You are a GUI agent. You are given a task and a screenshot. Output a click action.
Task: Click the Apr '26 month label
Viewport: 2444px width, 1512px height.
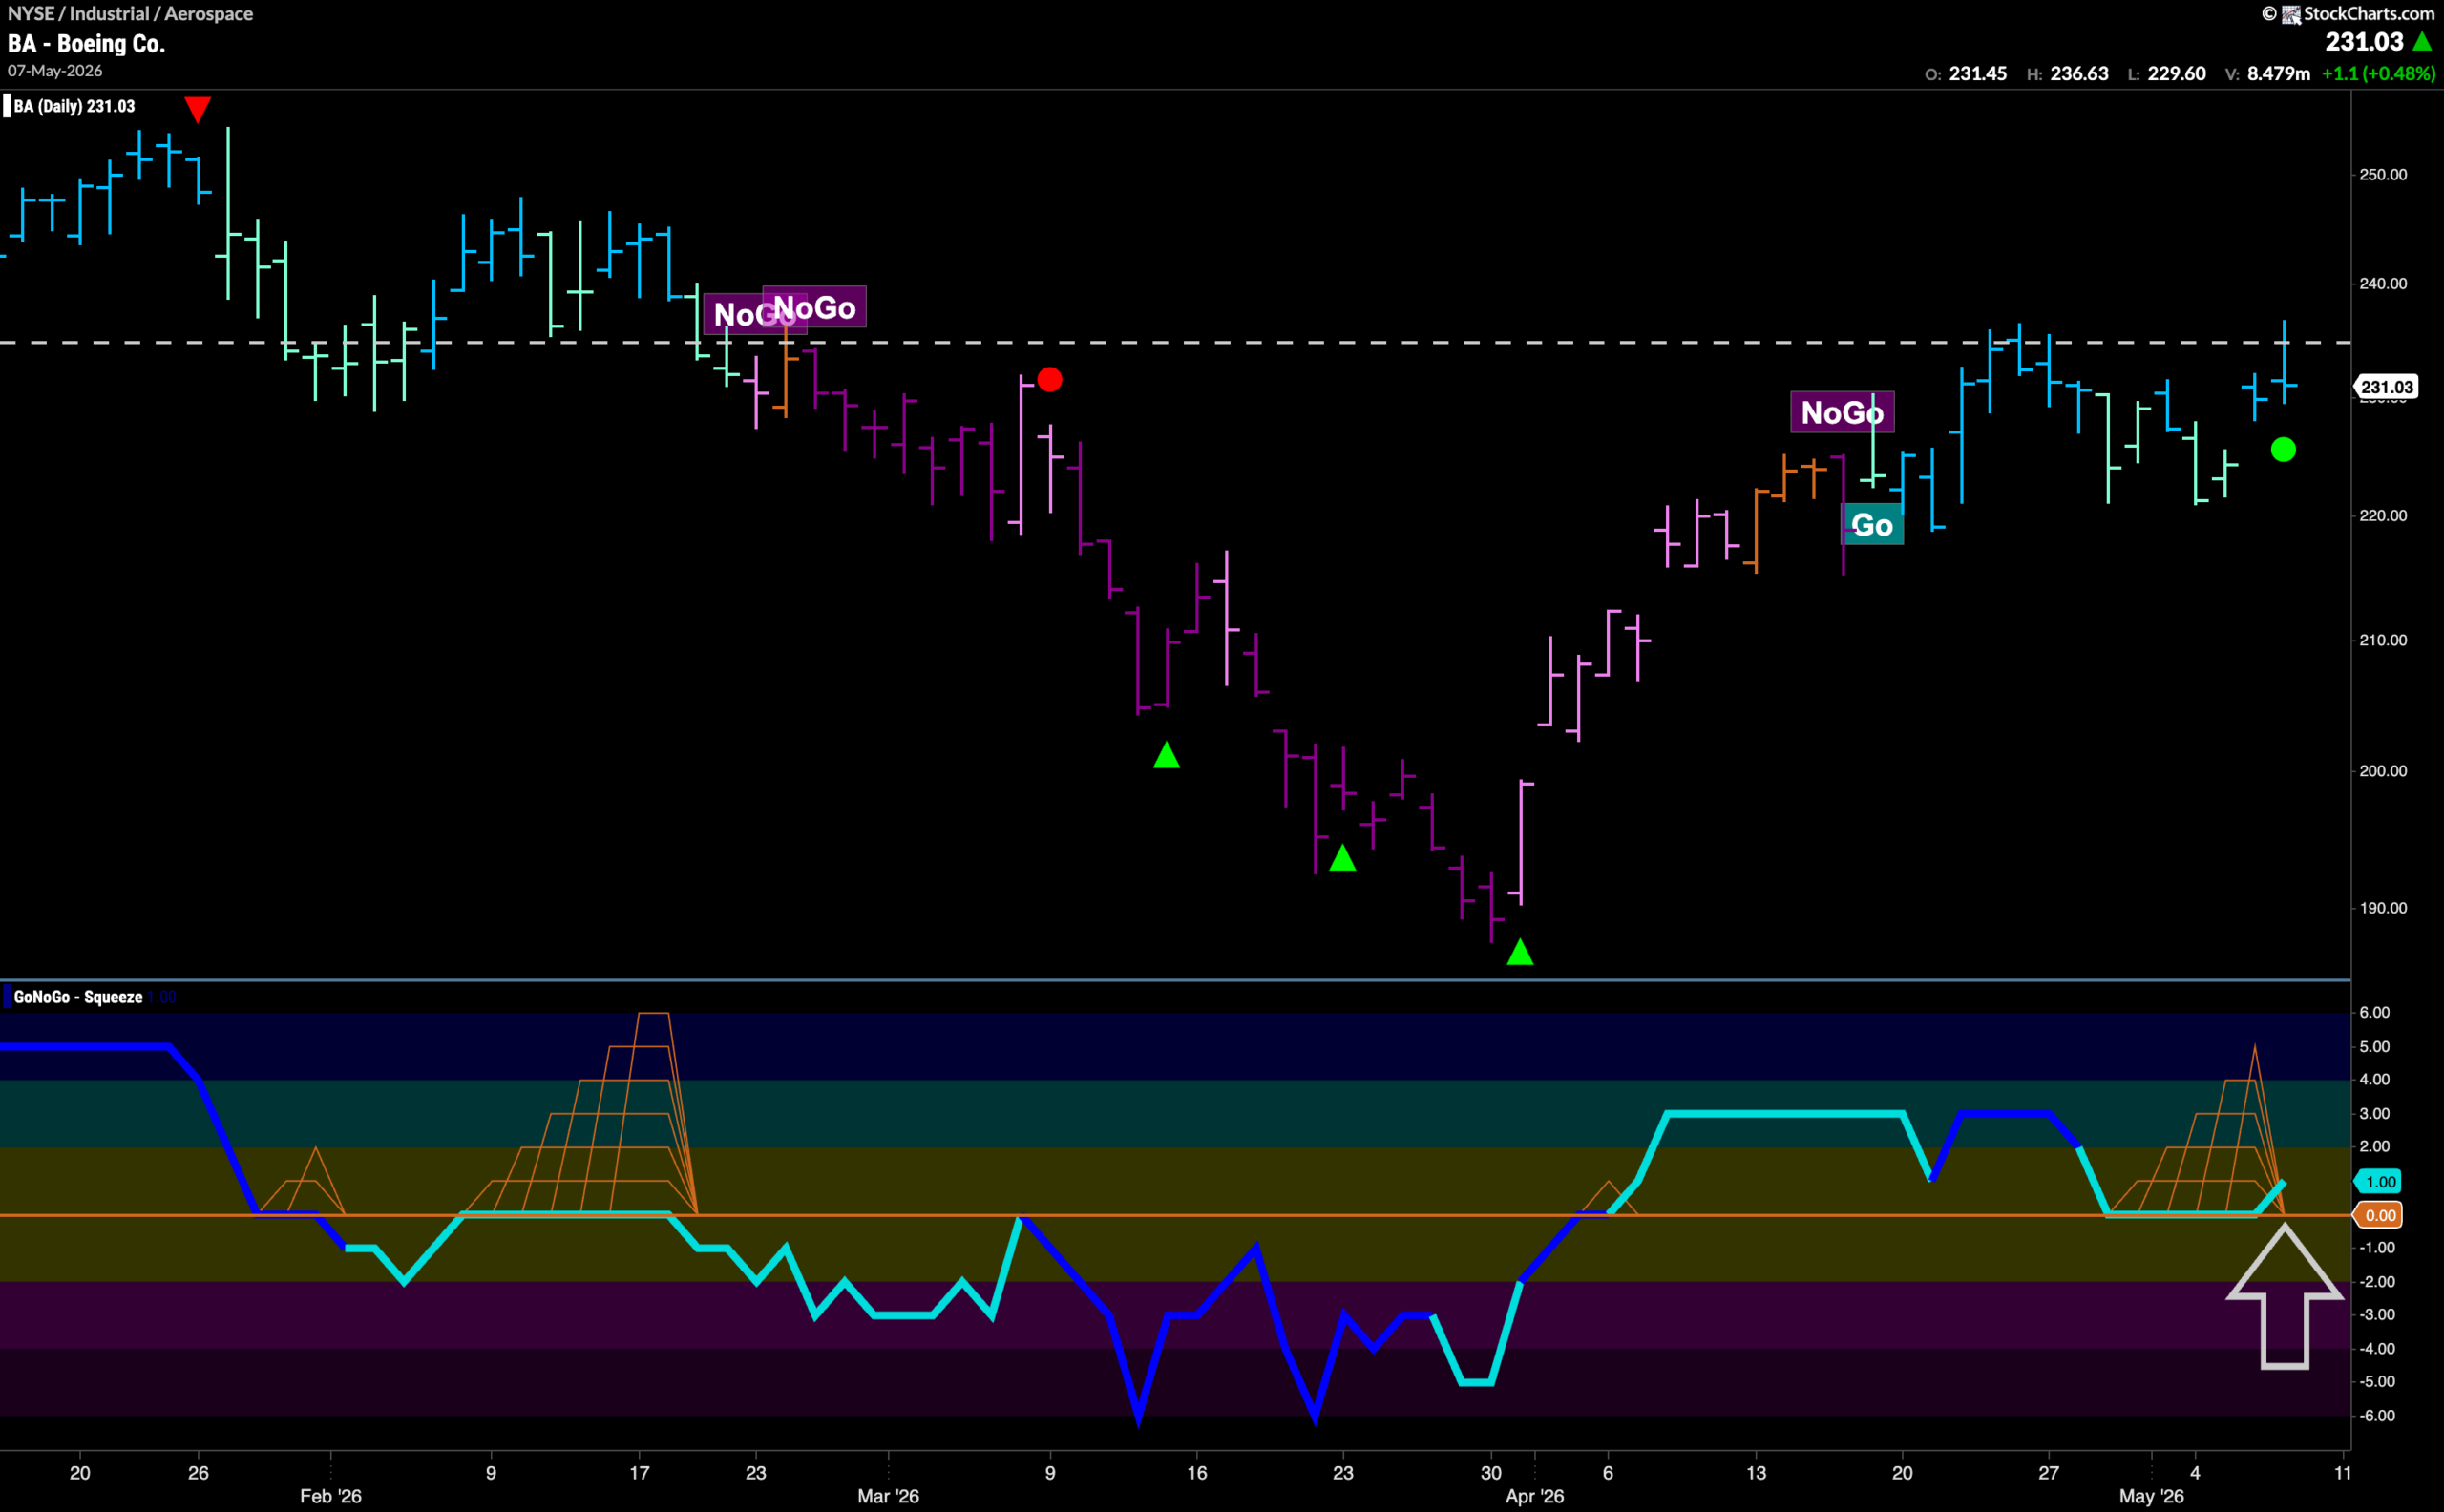coord(1534,1496)
